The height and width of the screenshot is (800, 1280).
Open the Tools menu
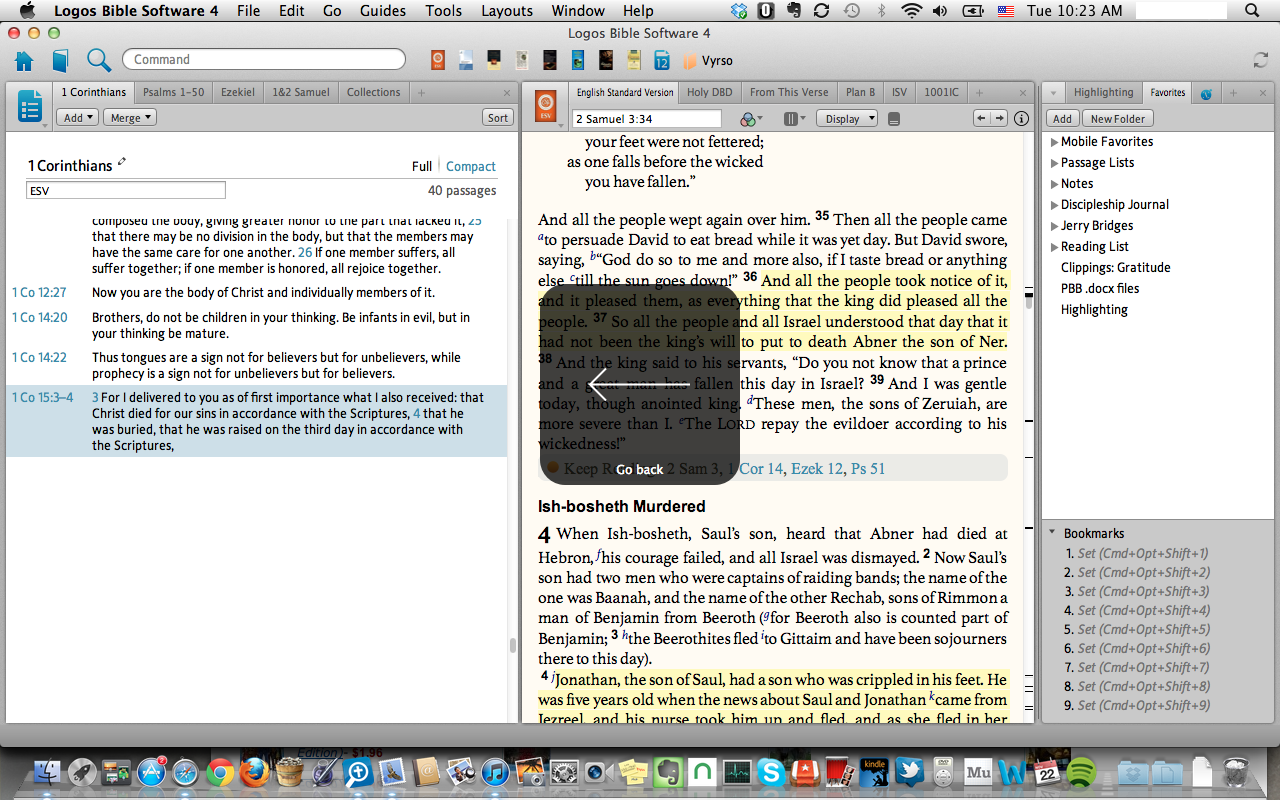click(444, 11)
